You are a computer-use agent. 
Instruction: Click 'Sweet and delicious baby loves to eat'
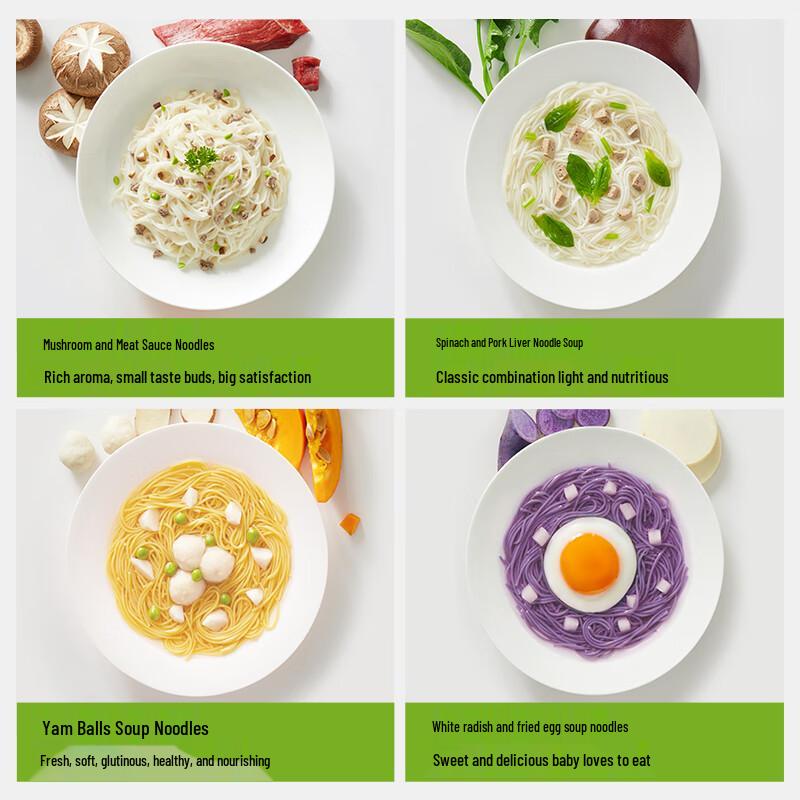[x=542, y=761]
